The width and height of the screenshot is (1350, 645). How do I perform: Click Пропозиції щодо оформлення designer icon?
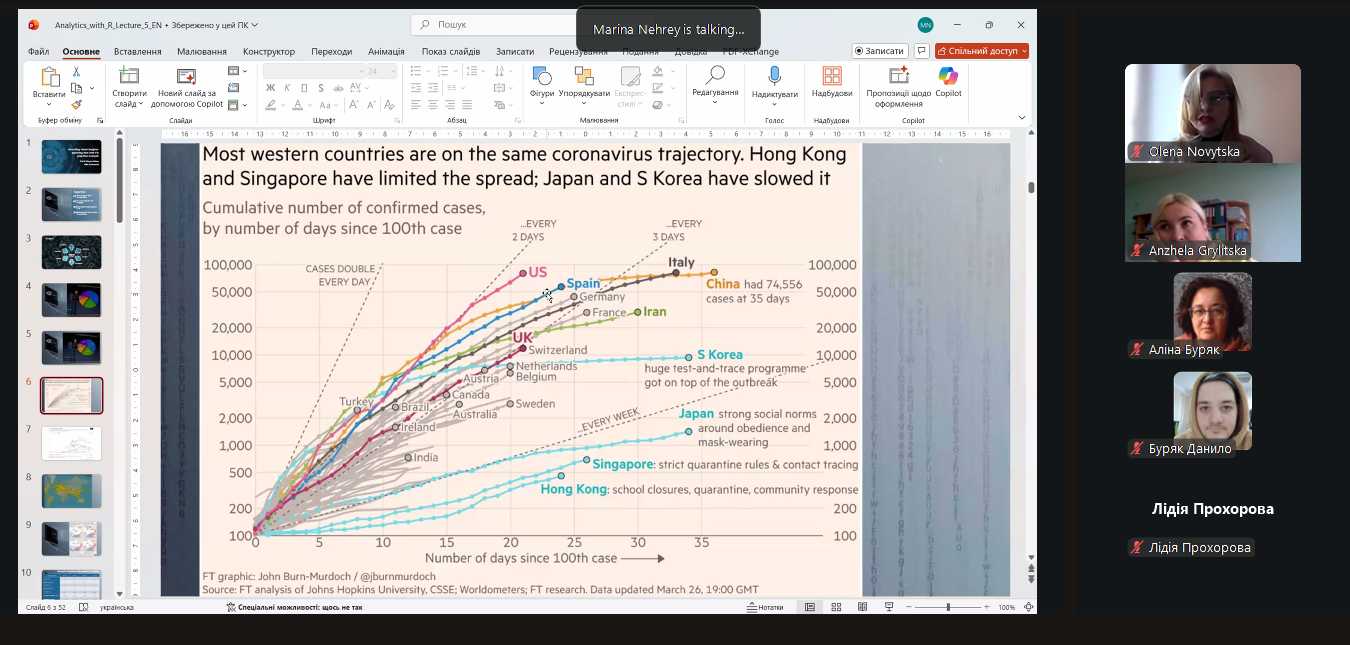click(x=898, y=77)
